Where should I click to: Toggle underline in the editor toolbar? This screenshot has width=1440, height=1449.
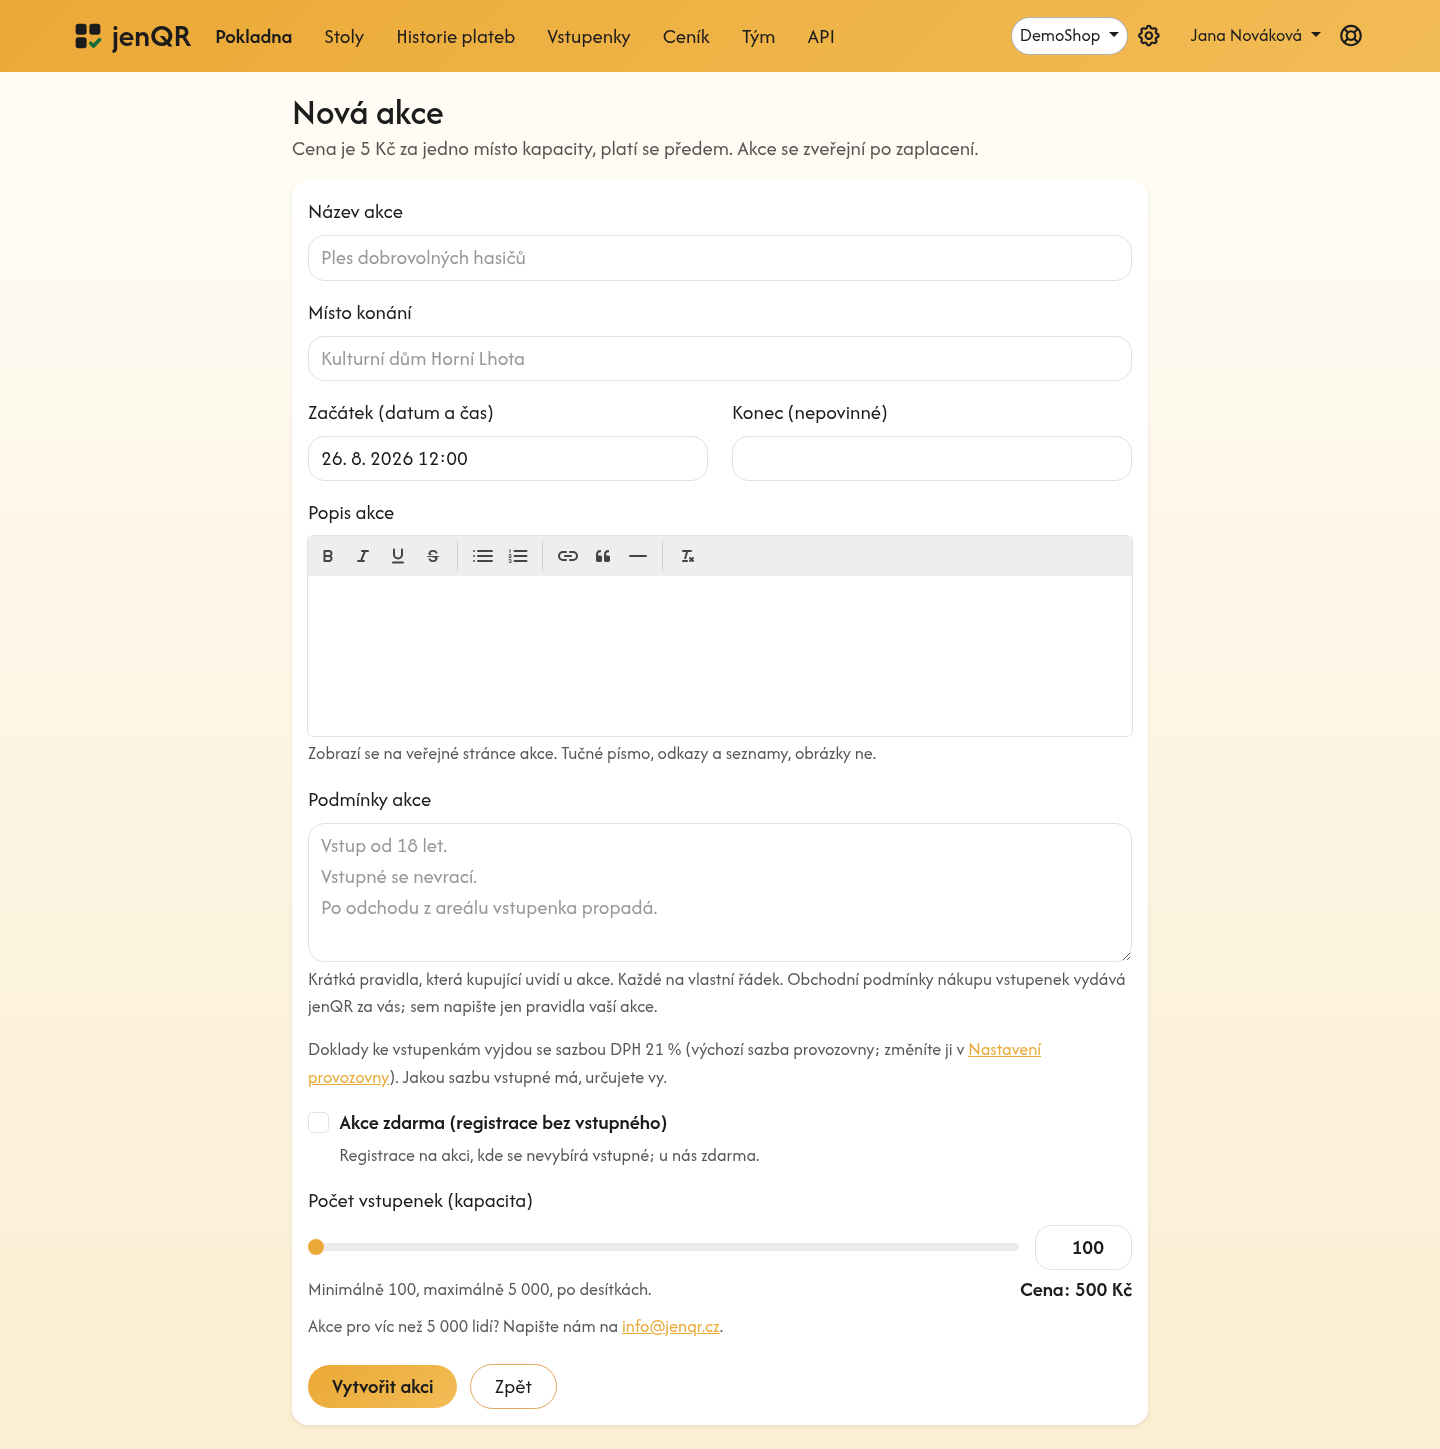[398, 556]
